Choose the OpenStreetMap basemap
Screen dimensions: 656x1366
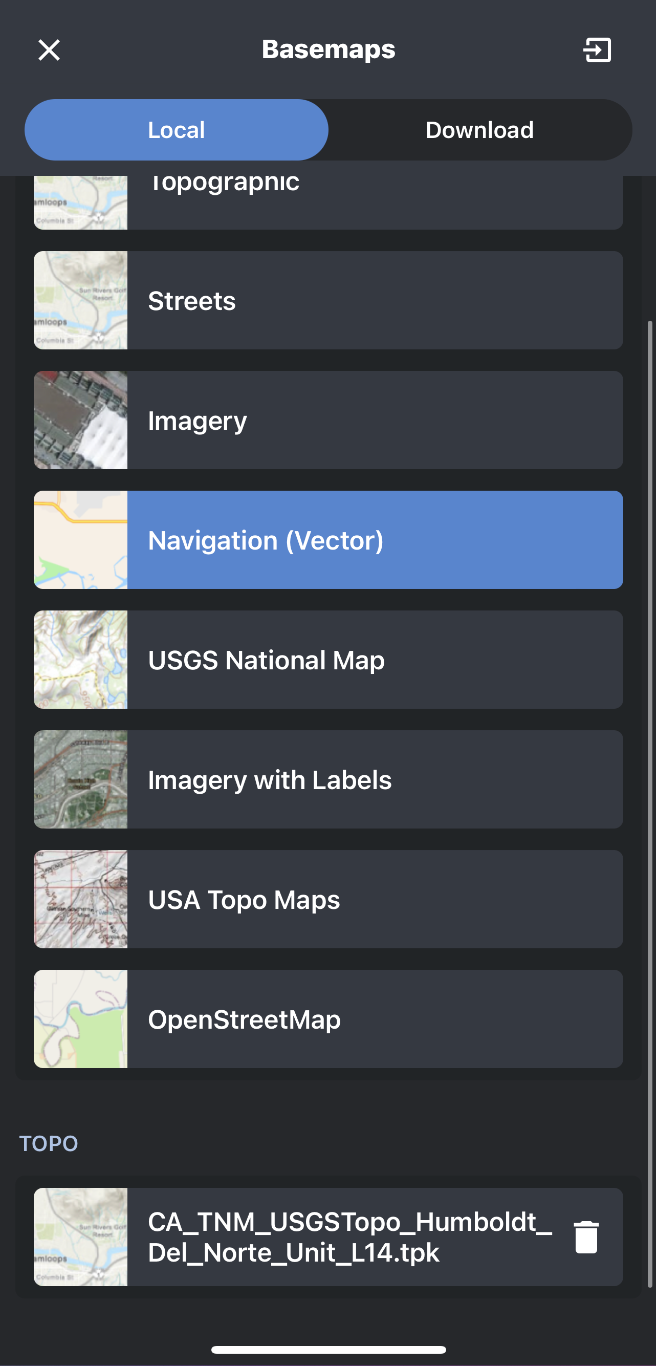(x=374, y=1020)
